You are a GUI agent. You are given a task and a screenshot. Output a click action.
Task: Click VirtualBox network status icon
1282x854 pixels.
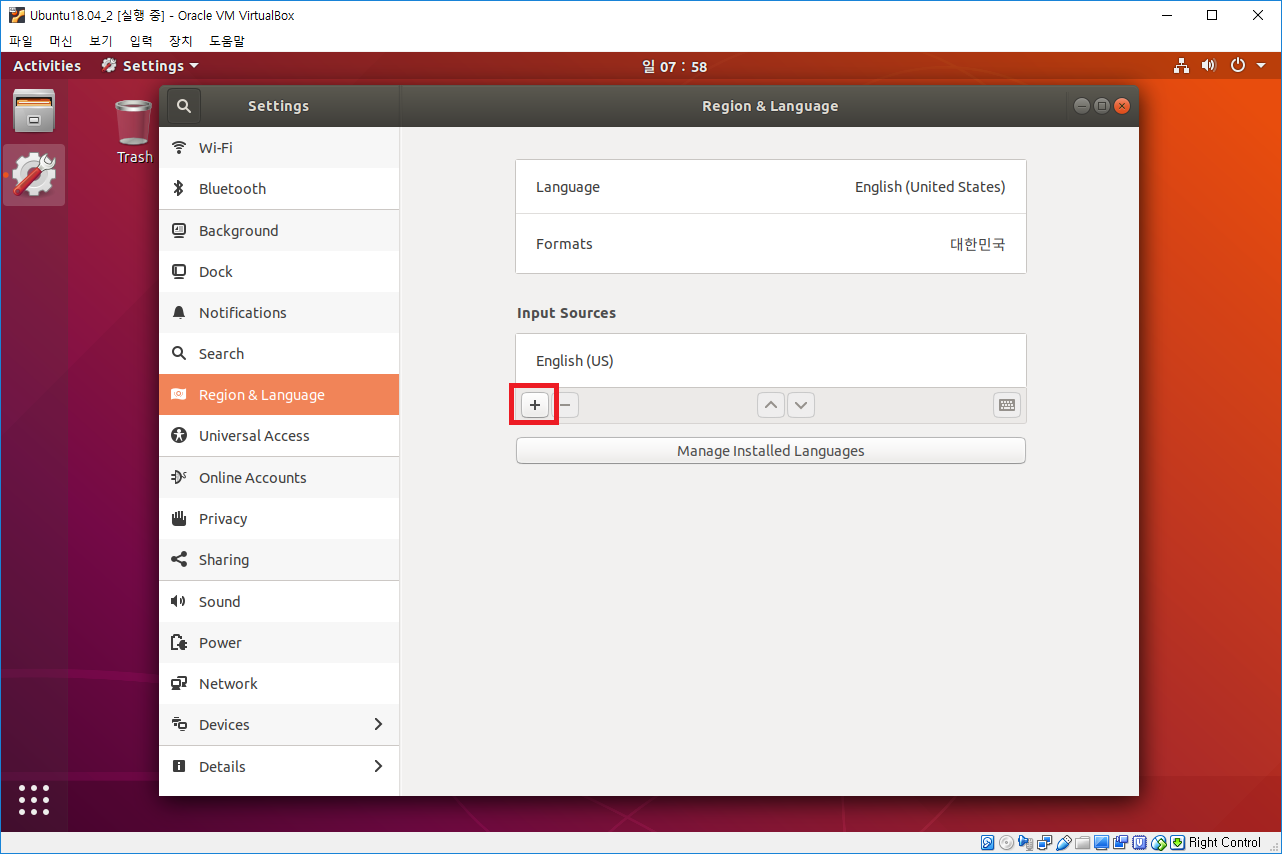[1044, 843]
